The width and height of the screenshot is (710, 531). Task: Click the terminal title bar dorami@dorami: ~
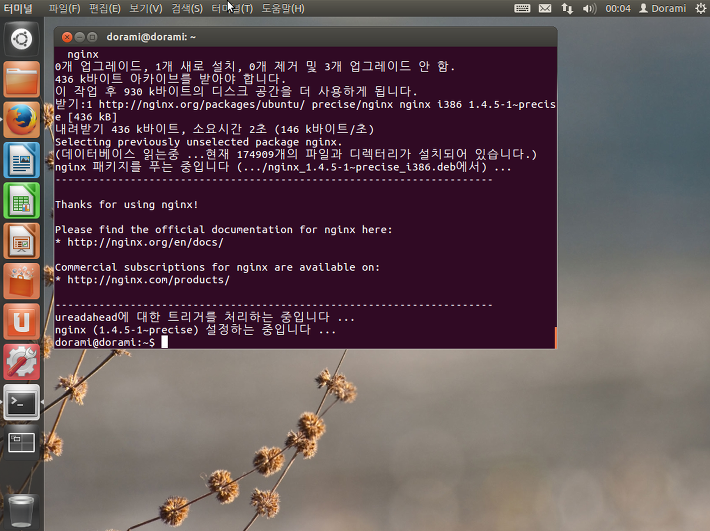tap(305, 37)
